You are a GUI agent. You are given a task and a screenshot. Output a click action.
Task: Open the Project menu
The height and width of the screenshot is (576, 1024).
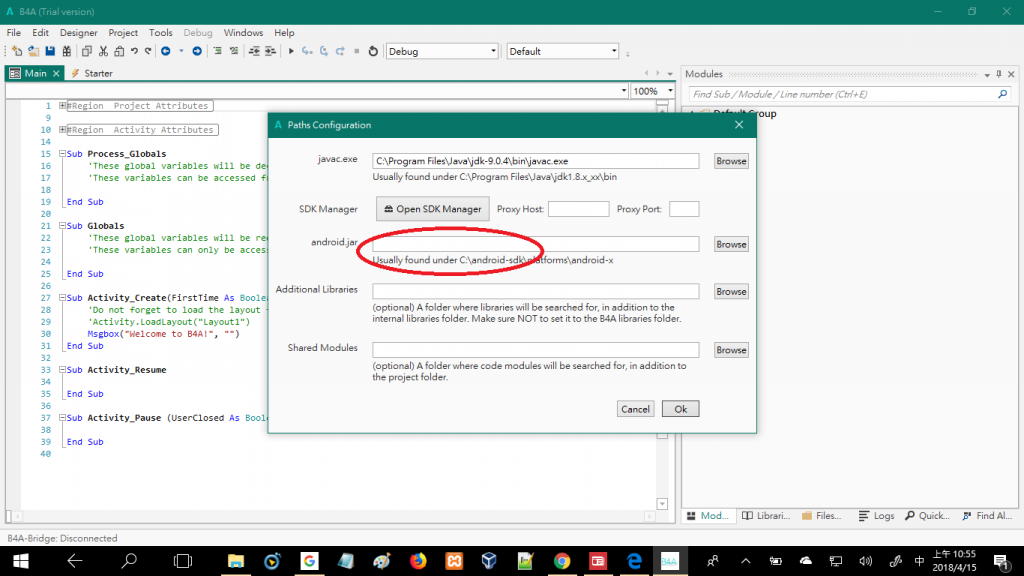(123, 33)
